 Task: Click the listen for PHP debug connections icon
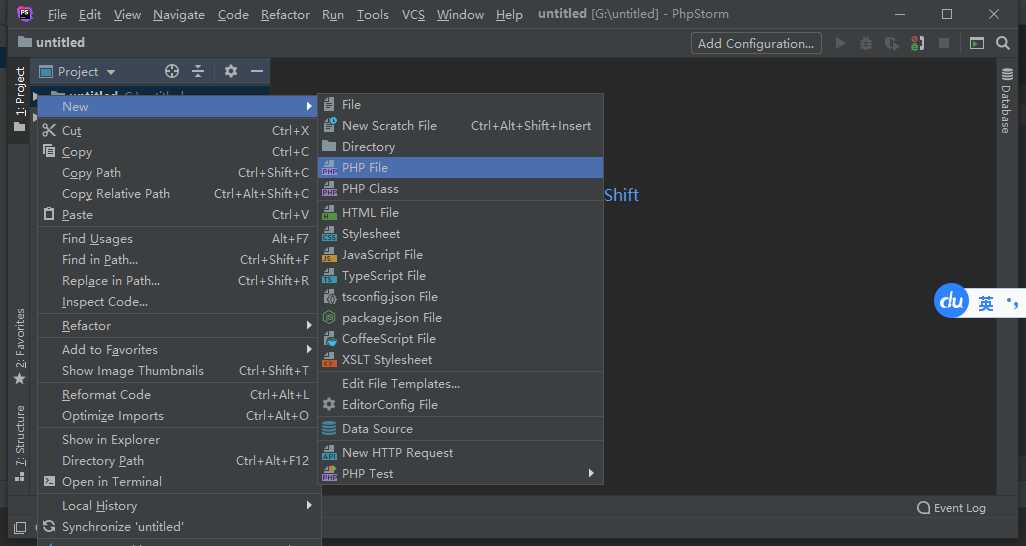(917, 43)
